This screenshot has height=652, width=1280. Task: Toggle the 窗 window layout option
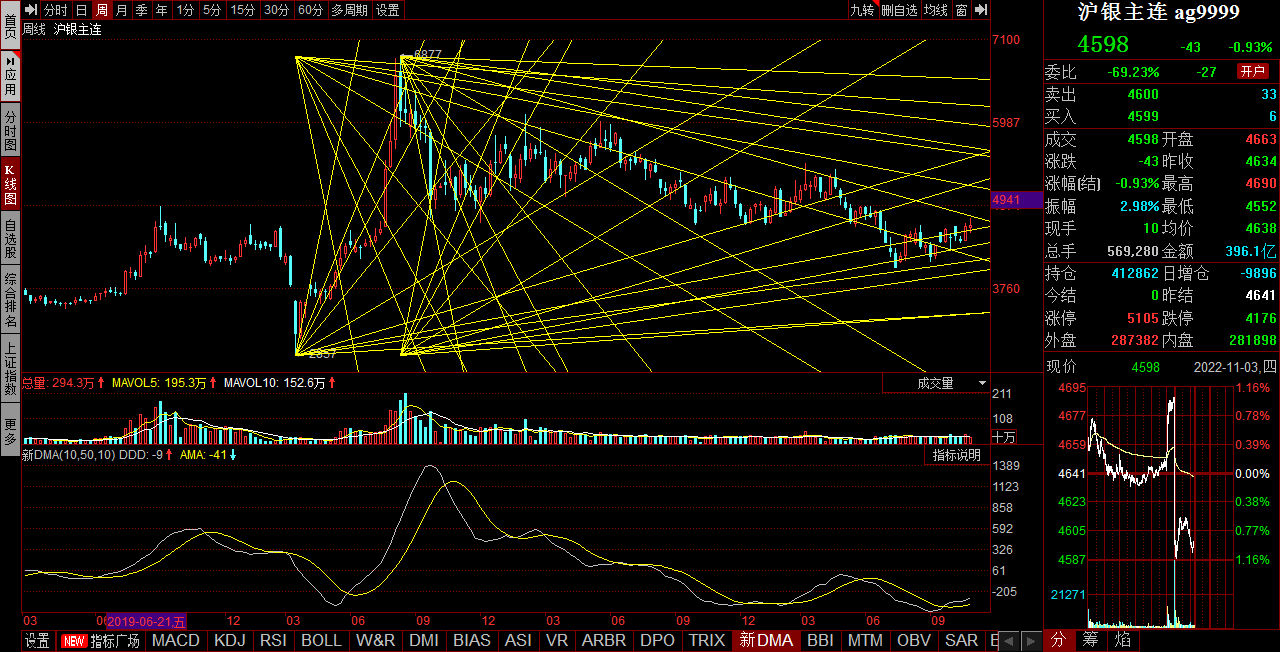click(961, 10)
